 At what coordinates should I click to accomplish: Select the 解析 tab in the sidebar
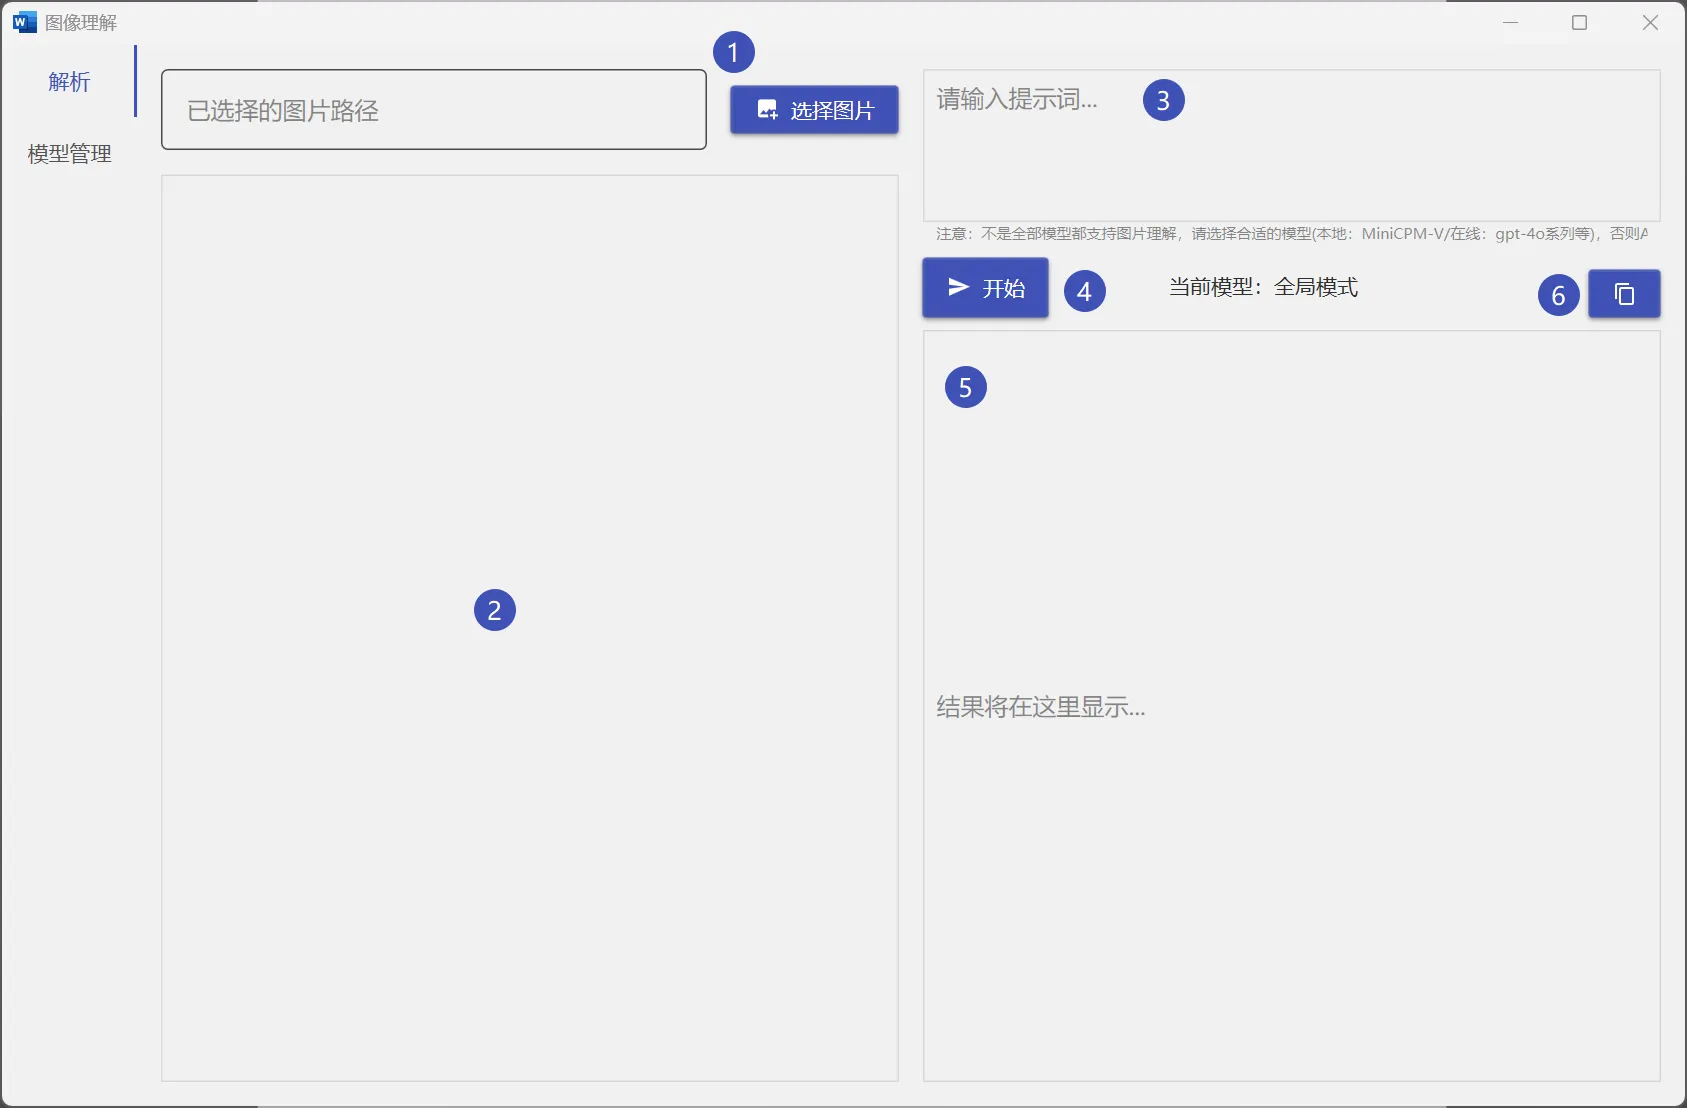68,82
